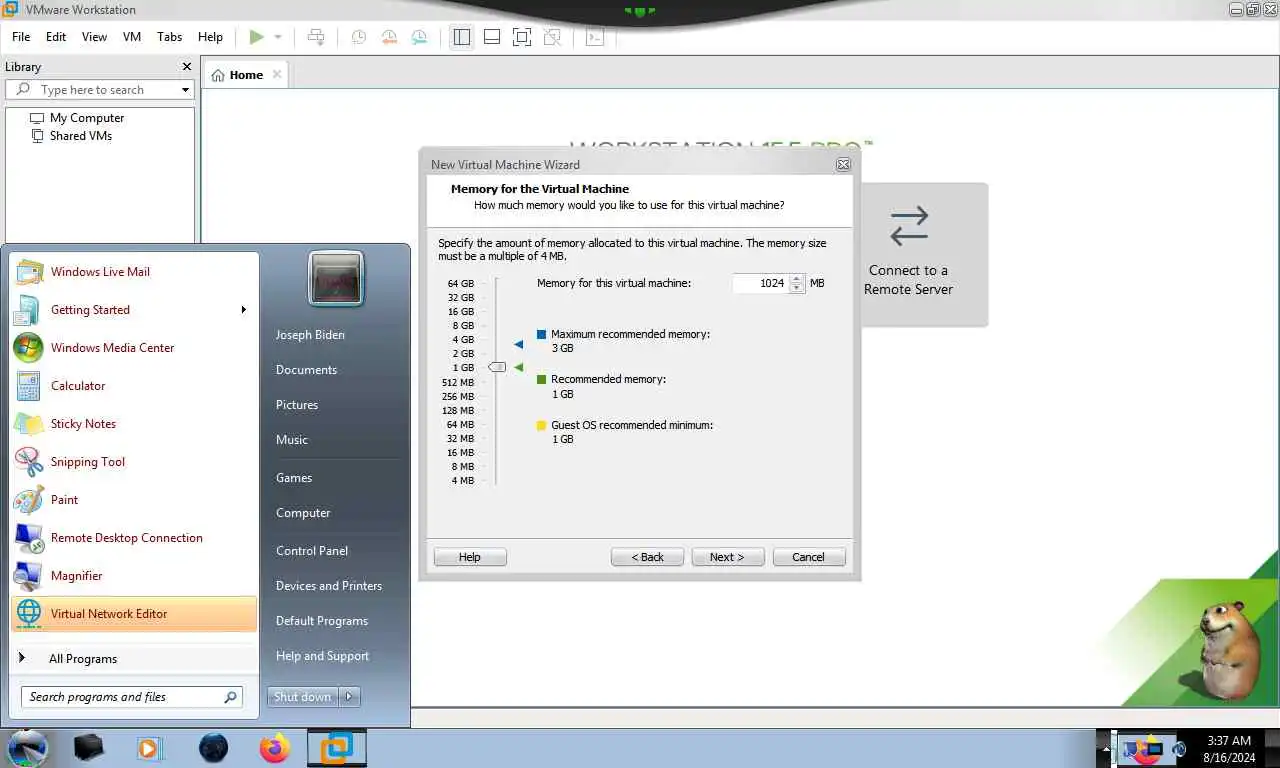1280x768 pixels.
Task: Open the Tabs menu
Action: tap(170, 36)
